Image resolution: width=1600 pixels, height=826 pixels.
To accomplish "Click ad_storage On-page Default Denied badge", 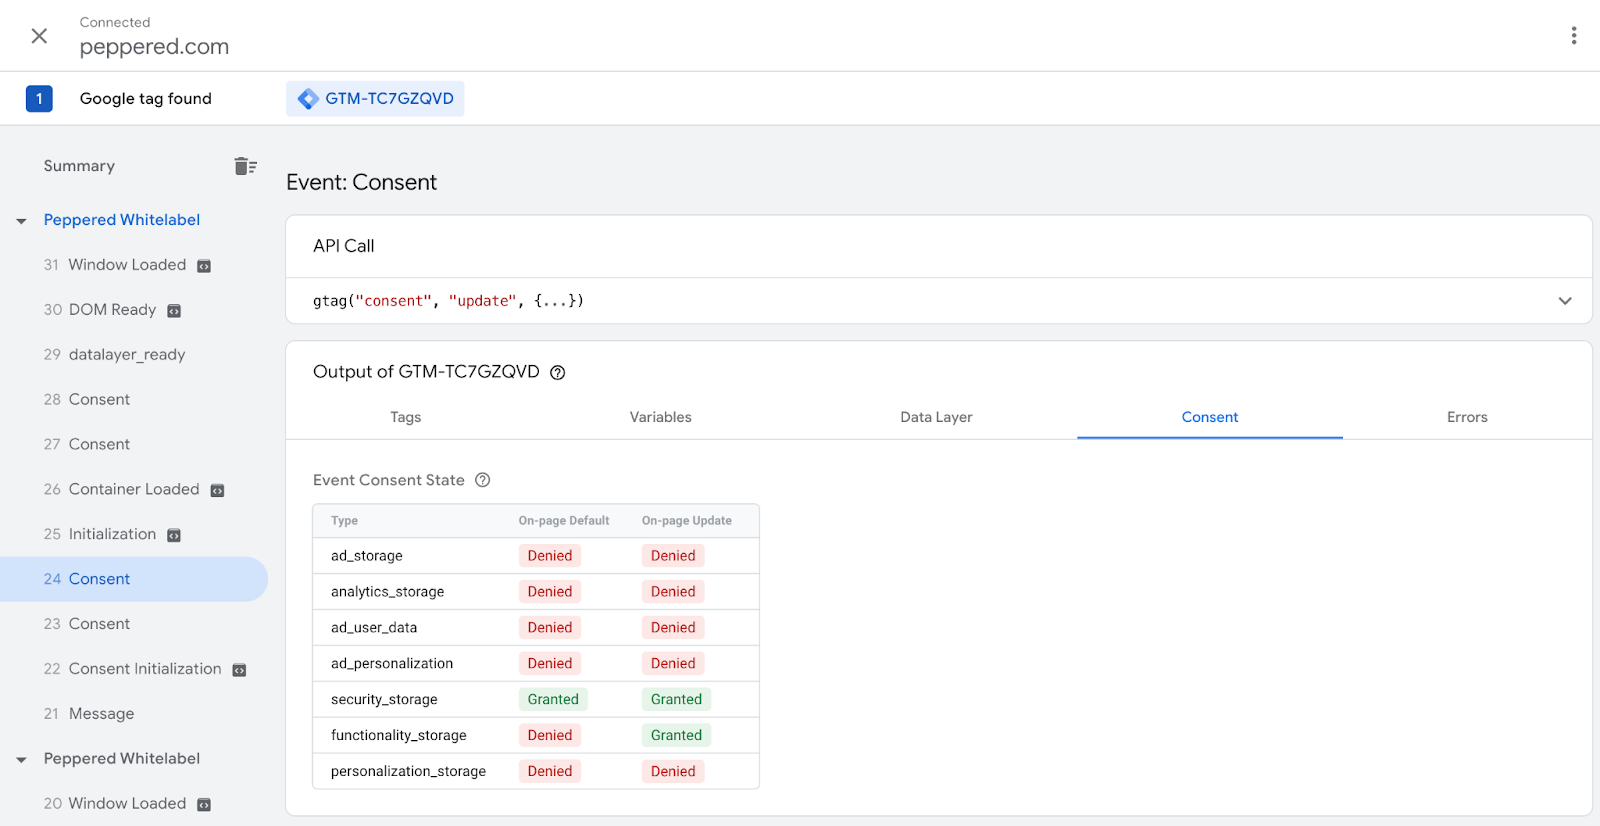I will 550,555.
